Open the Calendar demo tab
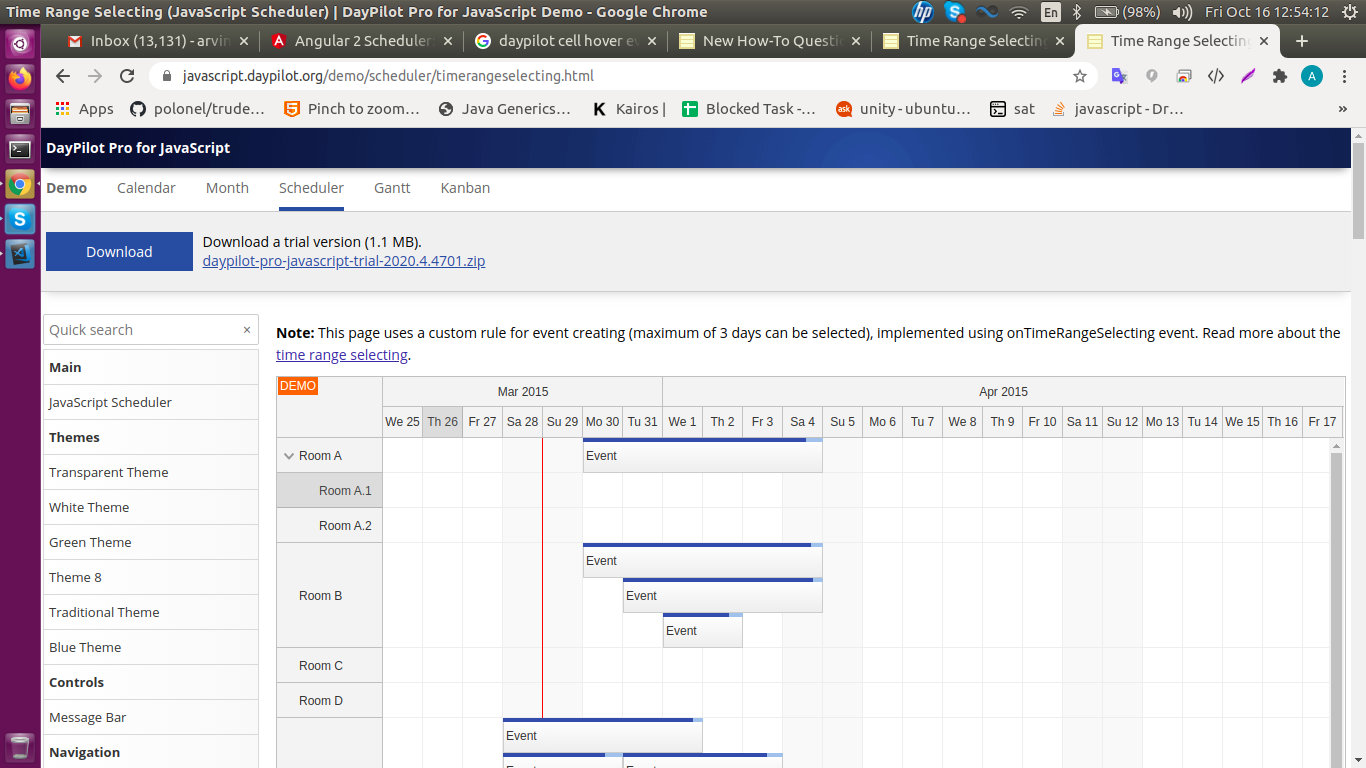The height and width of the screenshot is (768, 1366). coord(146,188)
